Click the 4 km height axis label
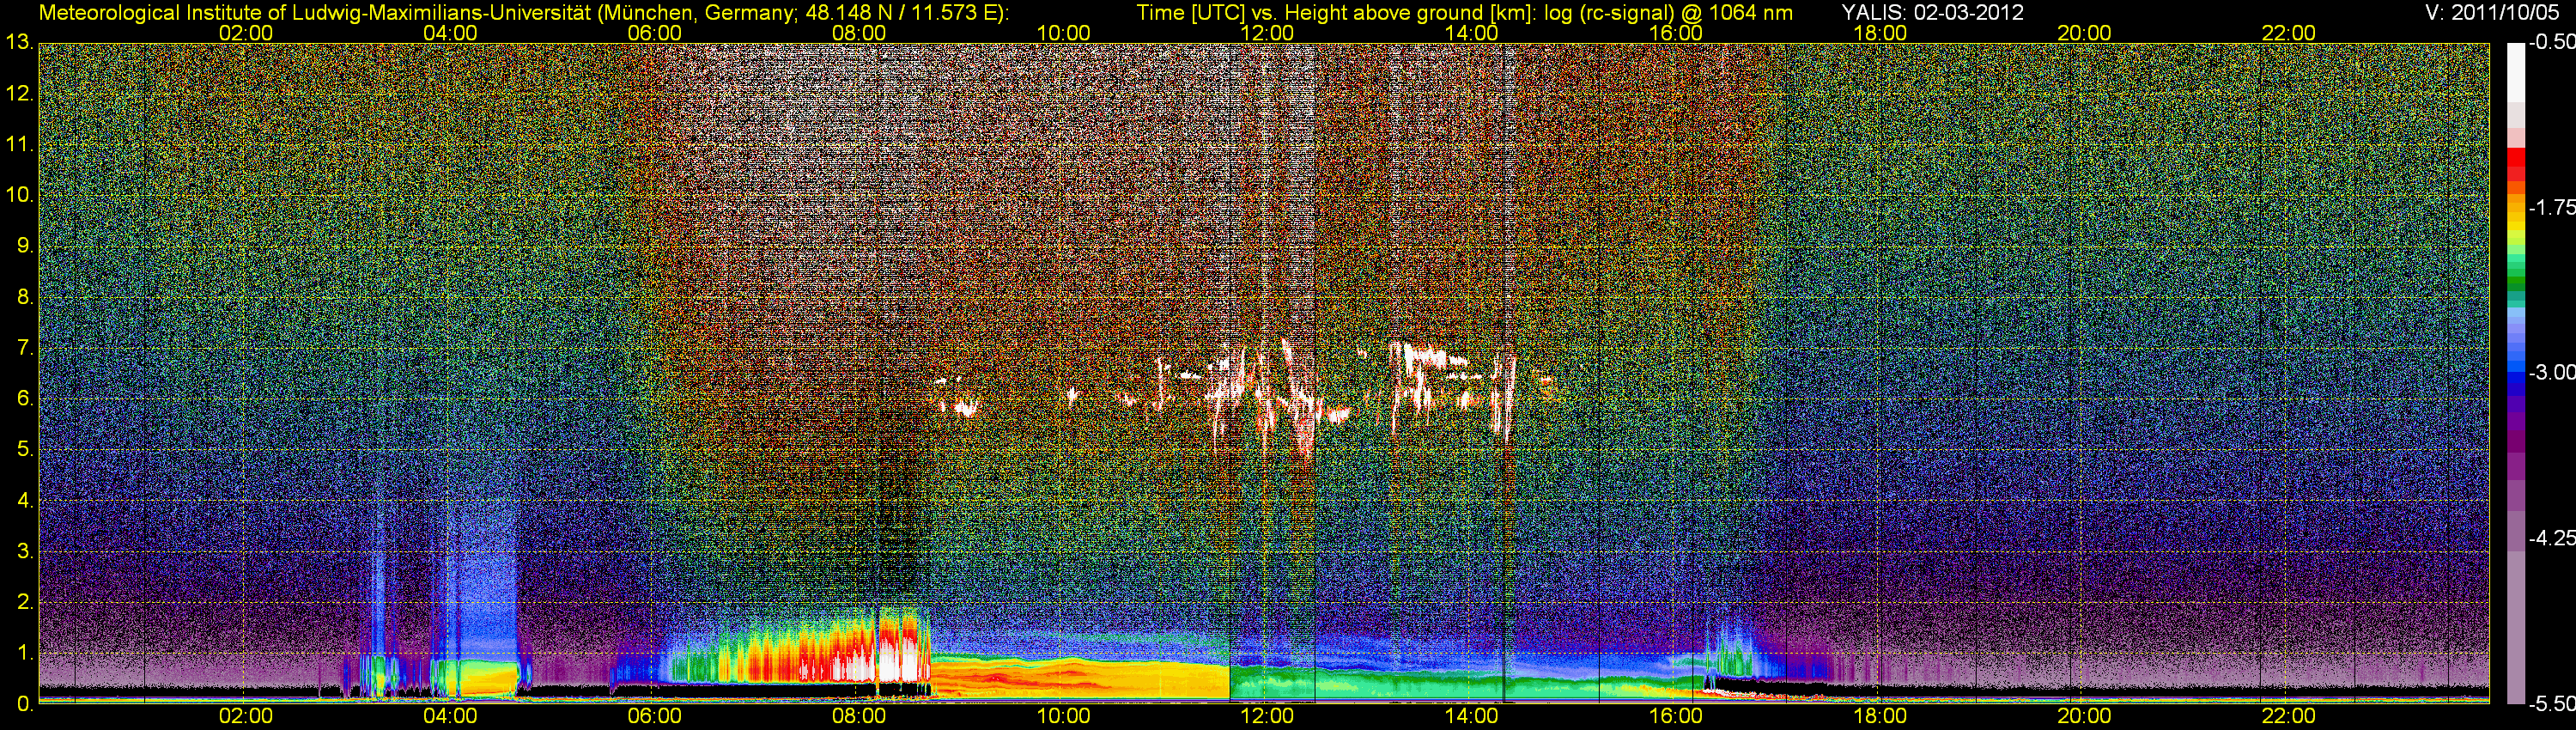This screenshot has width=2576, height=730. (x=25, y=501)
